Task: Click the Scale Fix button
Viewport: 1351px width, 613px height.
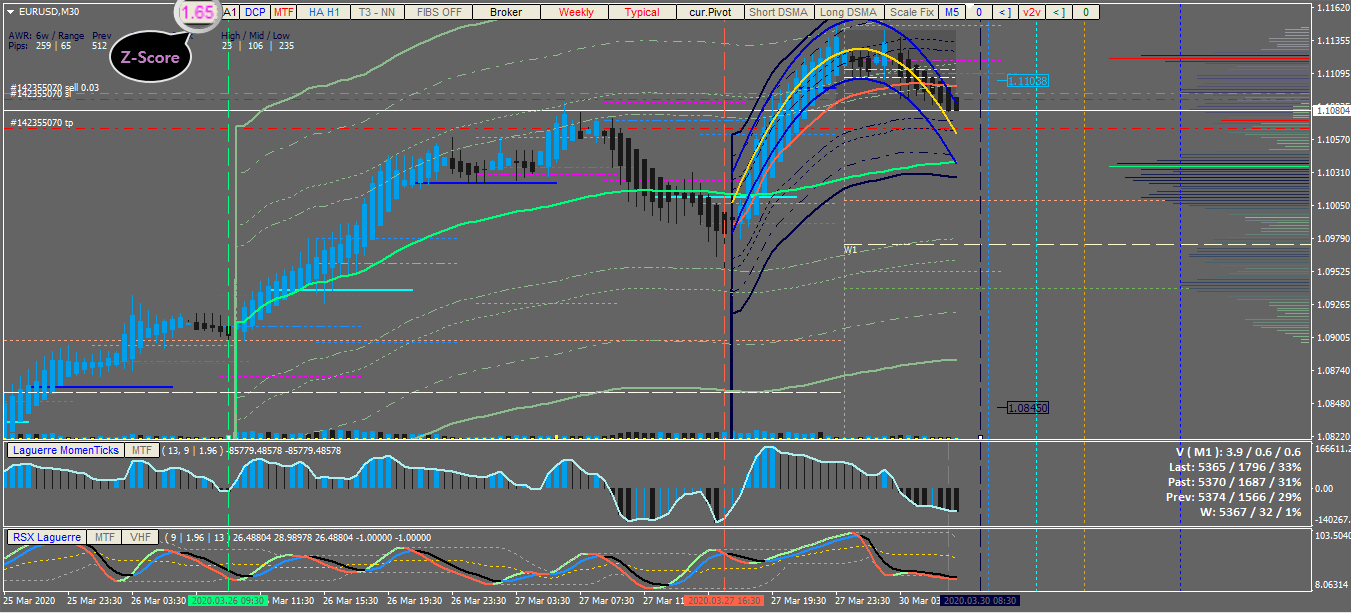Action: coord(911,12)
